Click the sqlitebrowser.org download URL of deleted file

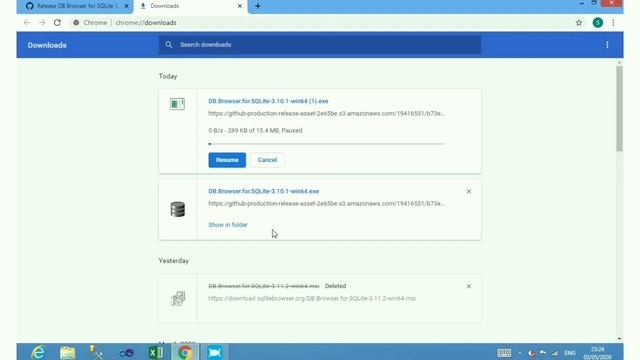coord(312,298)
